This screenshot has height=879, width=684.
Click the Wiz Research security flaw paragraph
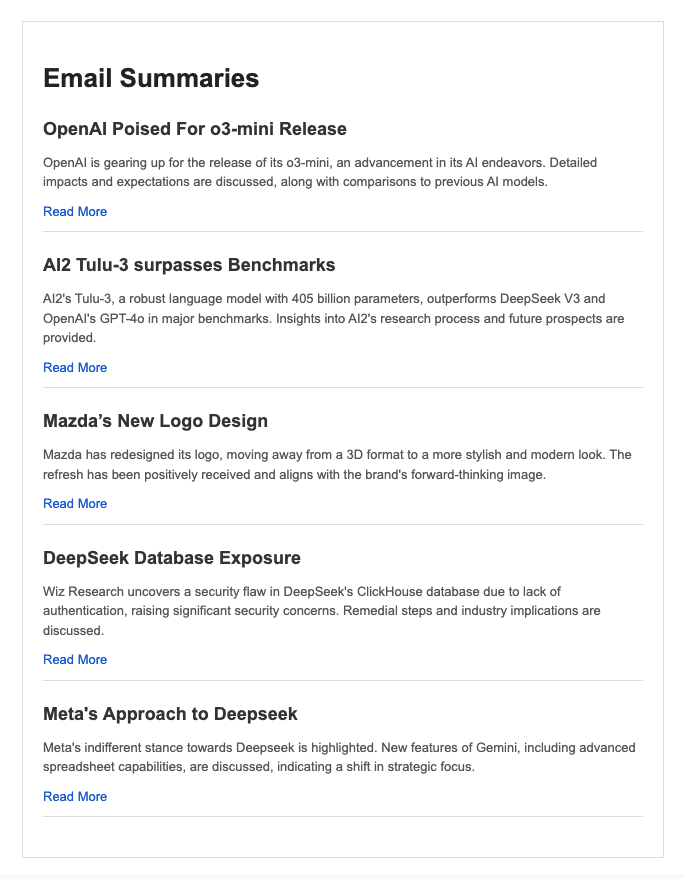(x=322, y=611)
